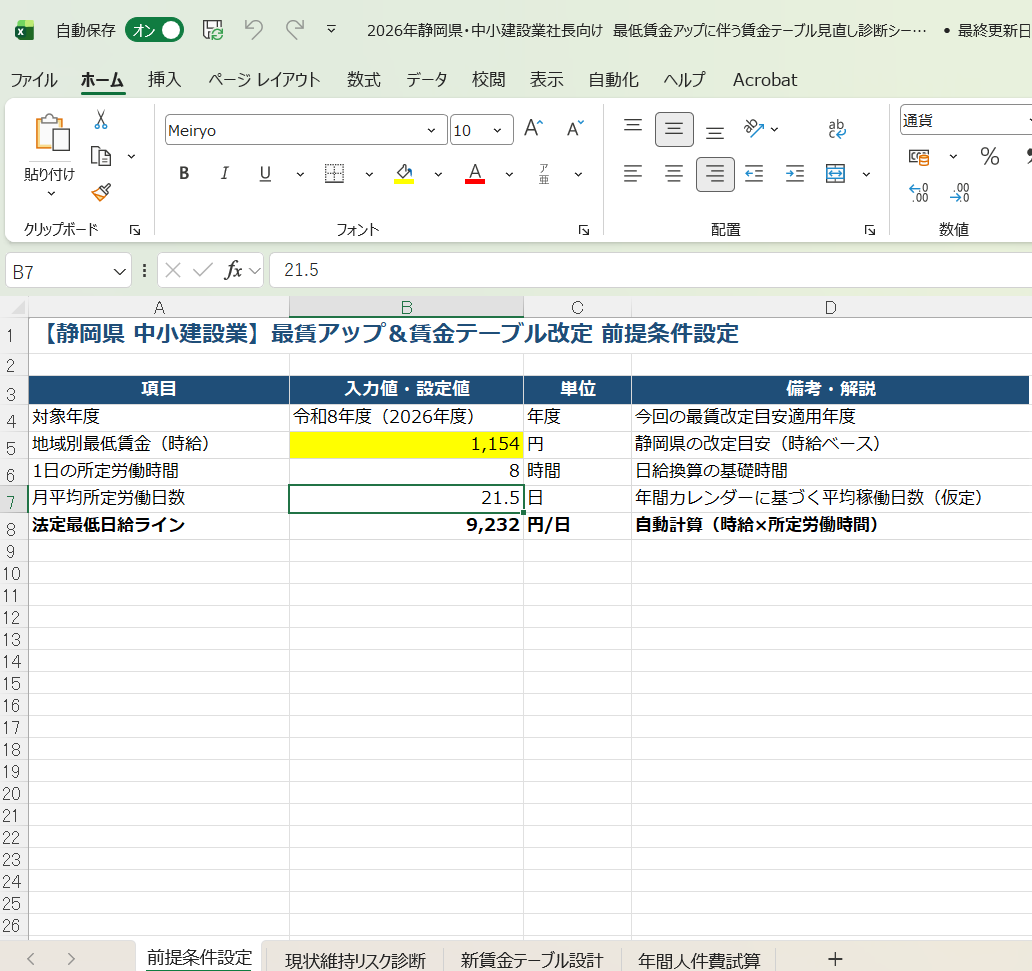The width and height of the screenshot is (1032, 971).
Task: Open the ファイル menu tab
Action: pyautogui.click(x=34, y=80)
